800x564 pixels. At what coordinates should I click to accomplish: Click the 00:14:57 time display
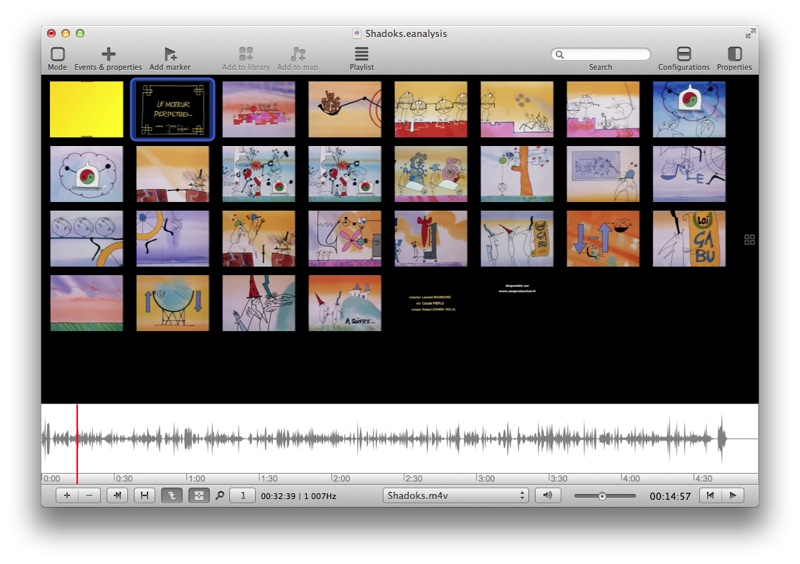(x=670, y=496)
